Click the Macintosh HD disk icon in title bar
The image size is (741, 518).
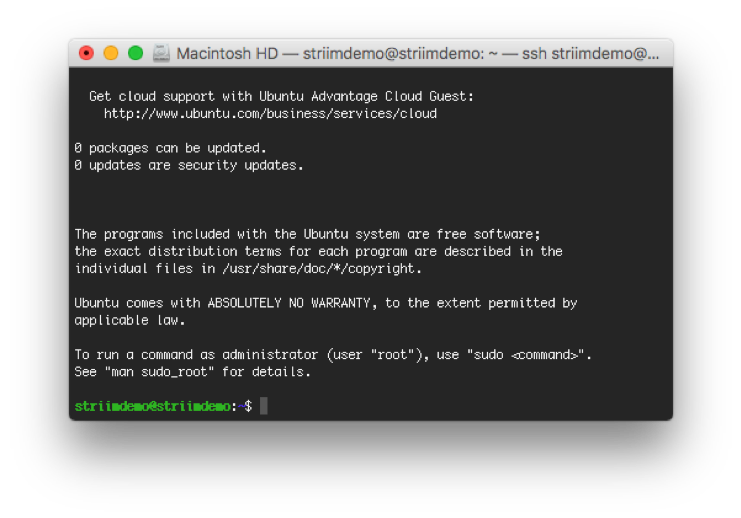click(161, 53)
